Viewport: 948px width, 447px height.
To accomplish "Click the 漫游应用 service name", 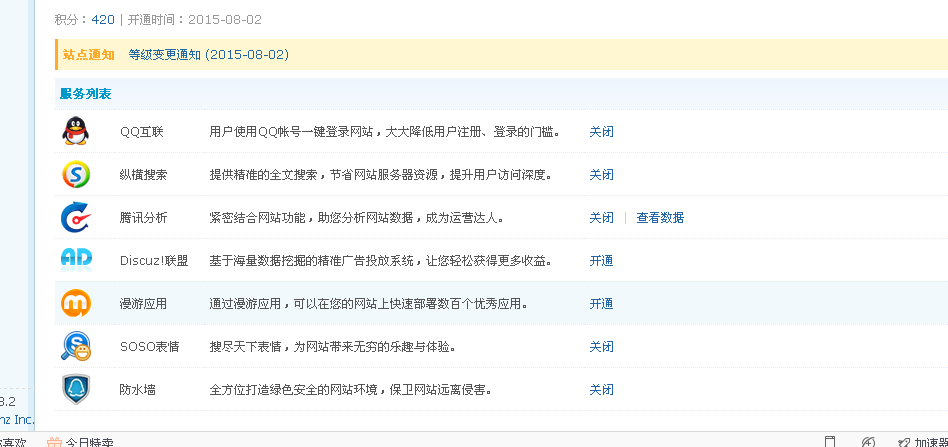I will point(143,304).
